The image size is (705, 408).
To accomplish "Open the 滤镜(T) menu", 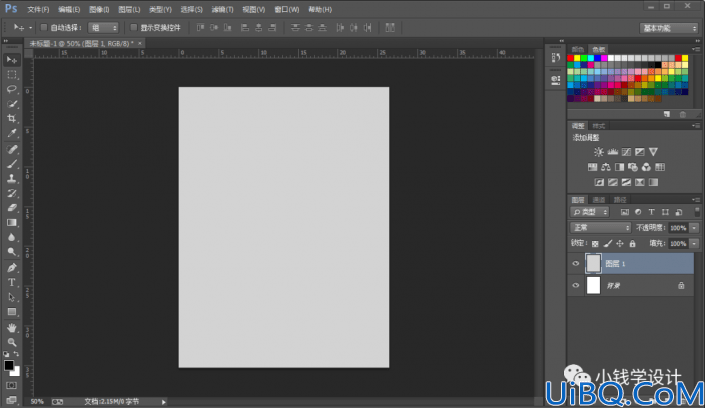I will pos(222,9).
